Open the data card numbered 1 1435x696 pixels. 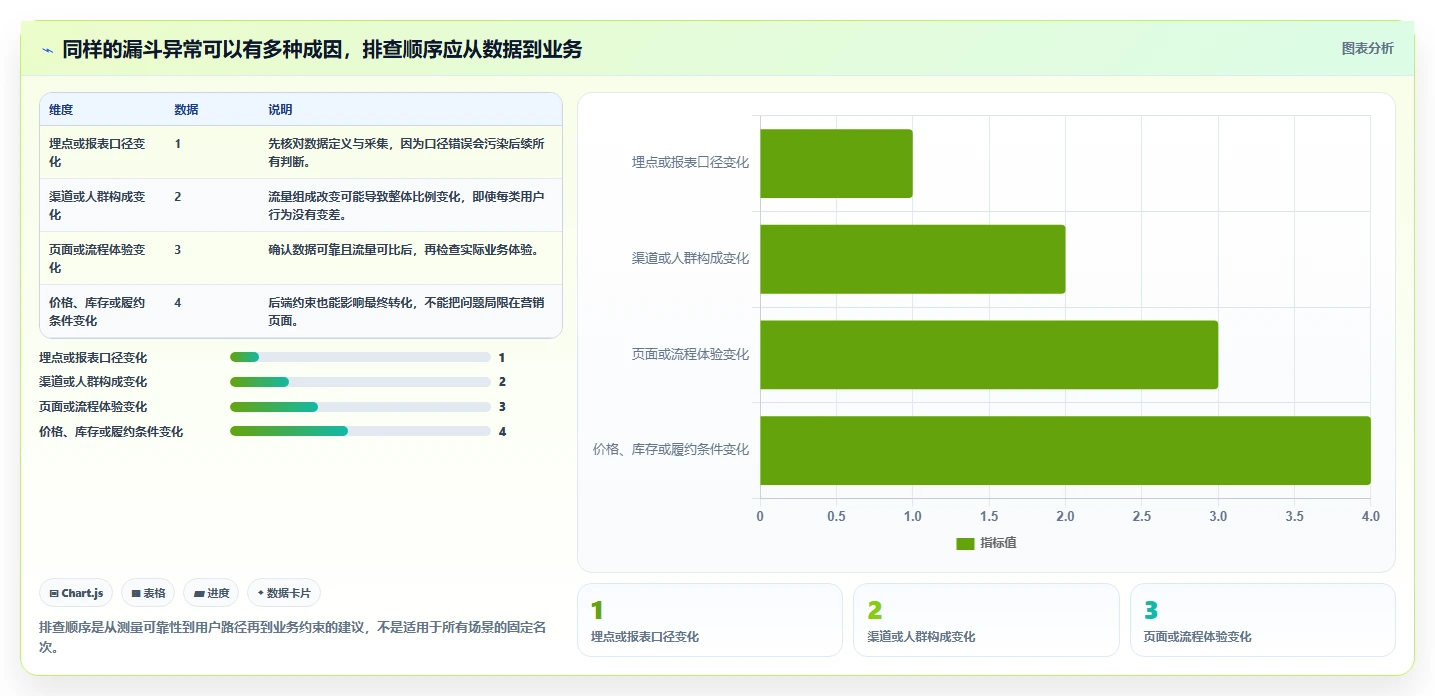(710, 620)
